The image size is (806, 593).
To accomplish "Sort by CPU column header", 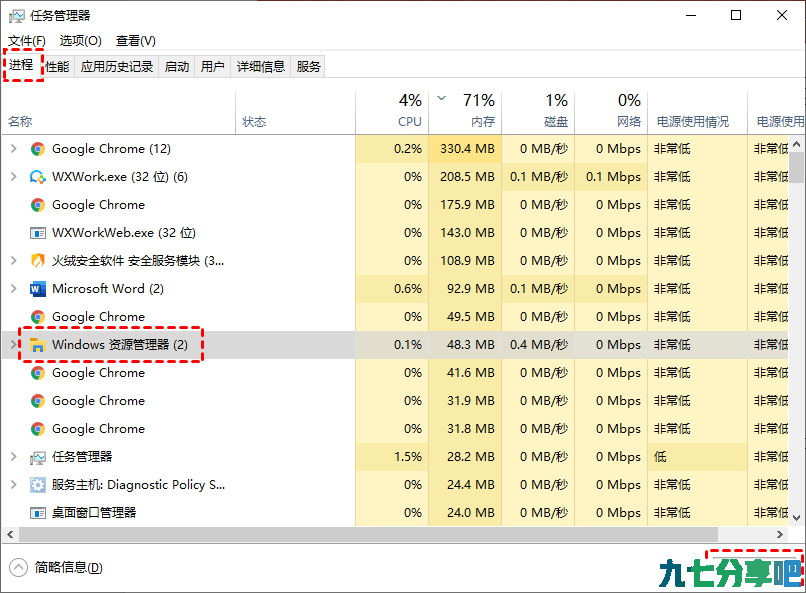I will coord(392,113).
